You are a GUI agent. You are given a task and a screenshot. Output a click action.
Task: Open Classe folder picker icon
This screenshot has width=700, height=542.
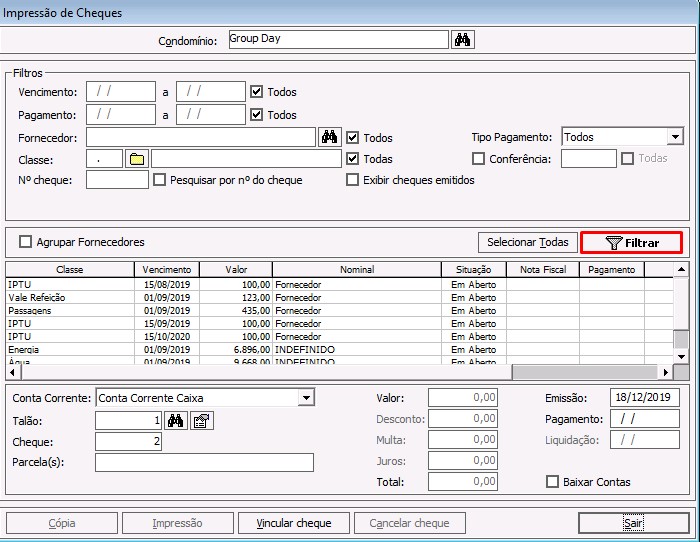pyautogui.click(x=137, y=159)
